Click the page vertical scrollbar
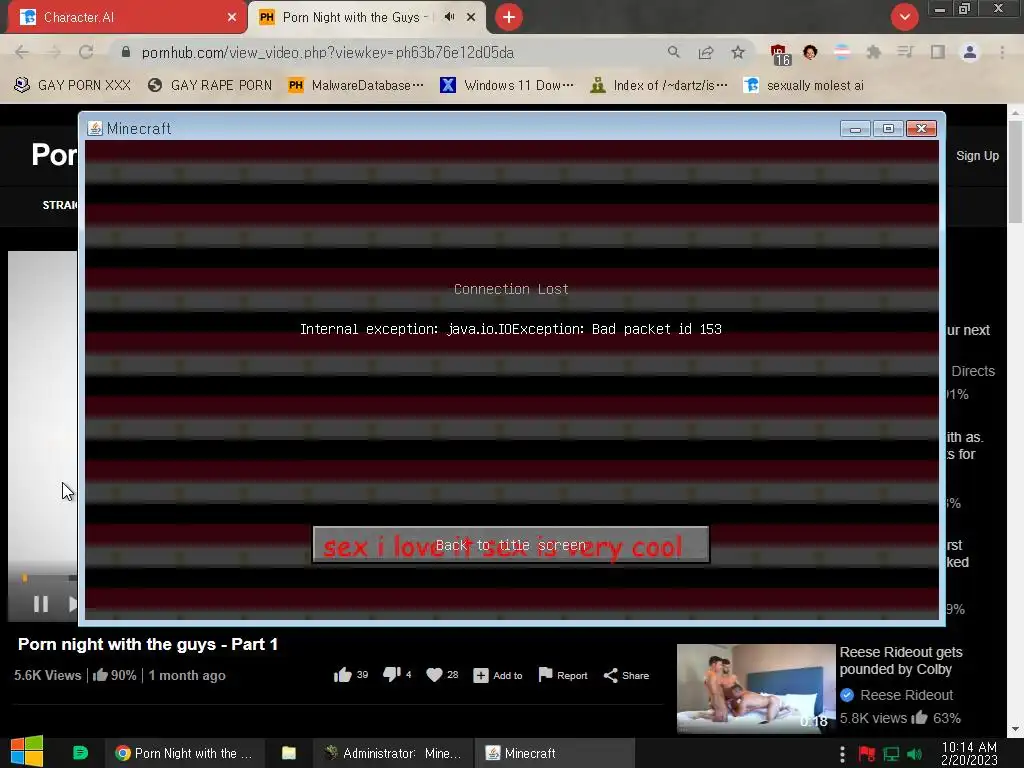Image resolution: width=1024 pixels, height=768 pixels. click(1015, 172)
